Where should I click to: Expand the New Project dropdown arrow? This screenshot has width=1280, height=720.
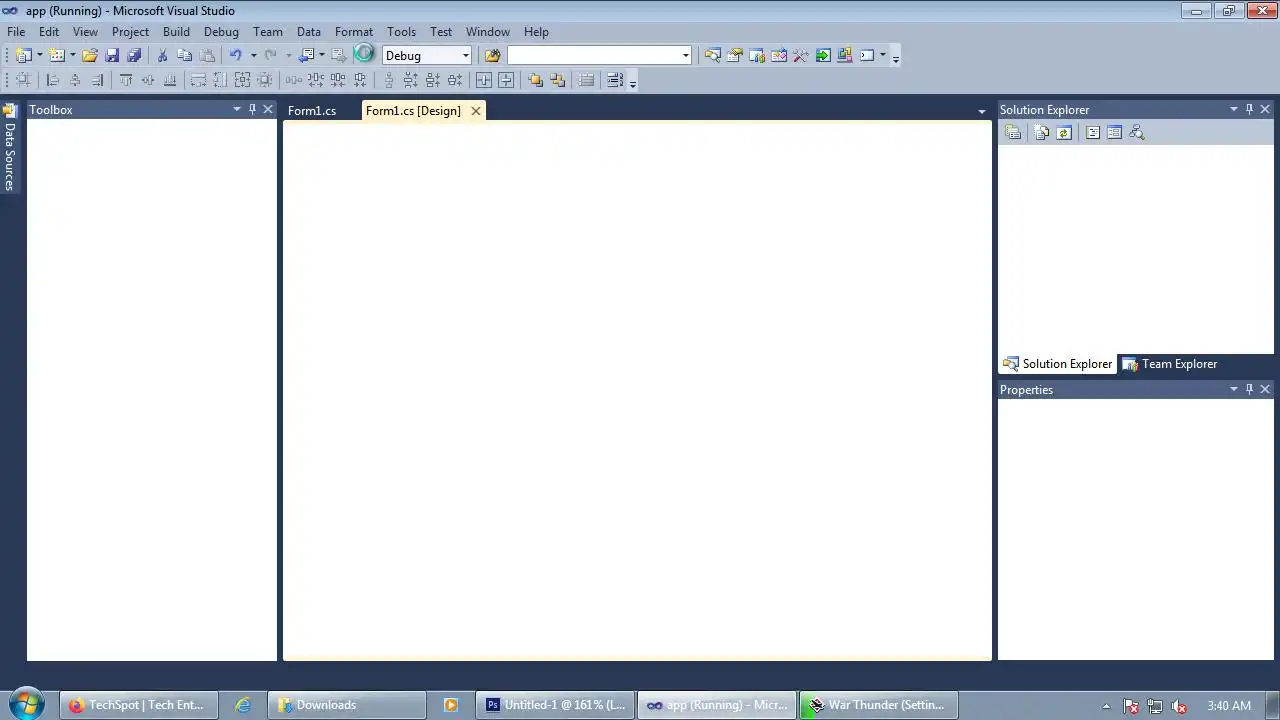click(40, 56)
